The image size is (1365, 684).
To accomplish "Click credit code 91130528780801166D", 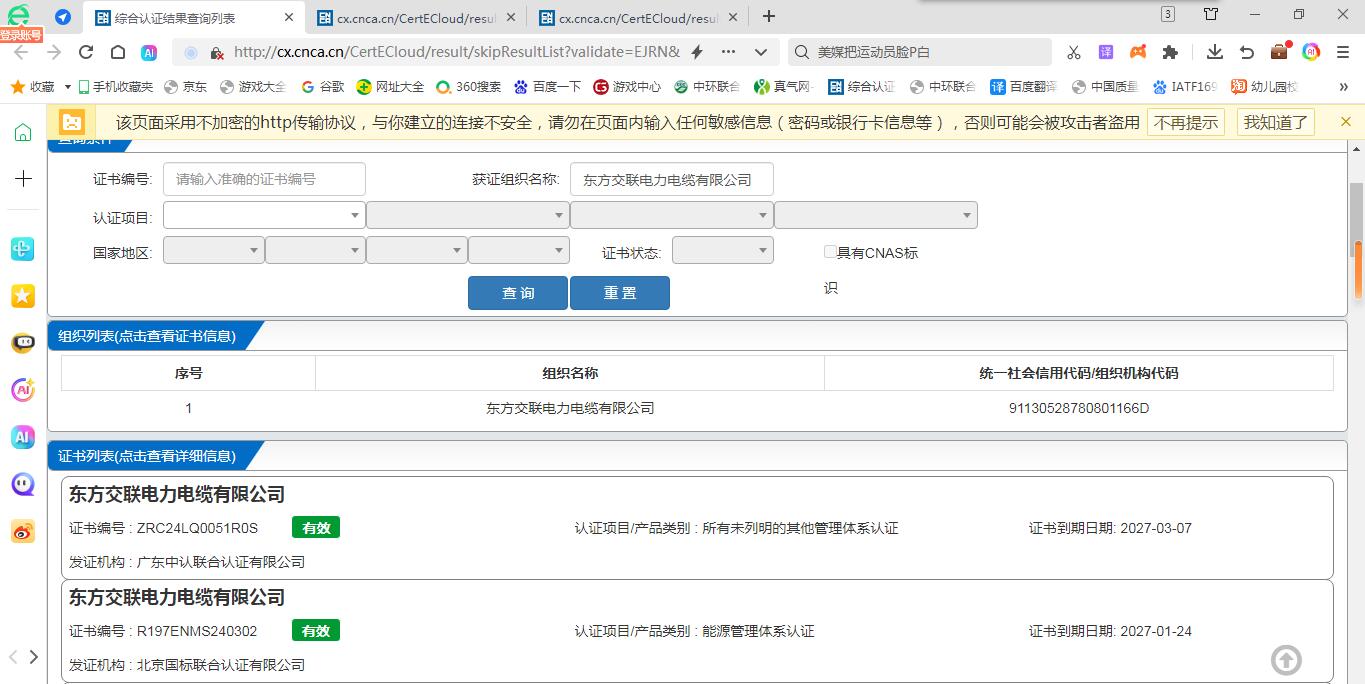I will click(1079, 408).
